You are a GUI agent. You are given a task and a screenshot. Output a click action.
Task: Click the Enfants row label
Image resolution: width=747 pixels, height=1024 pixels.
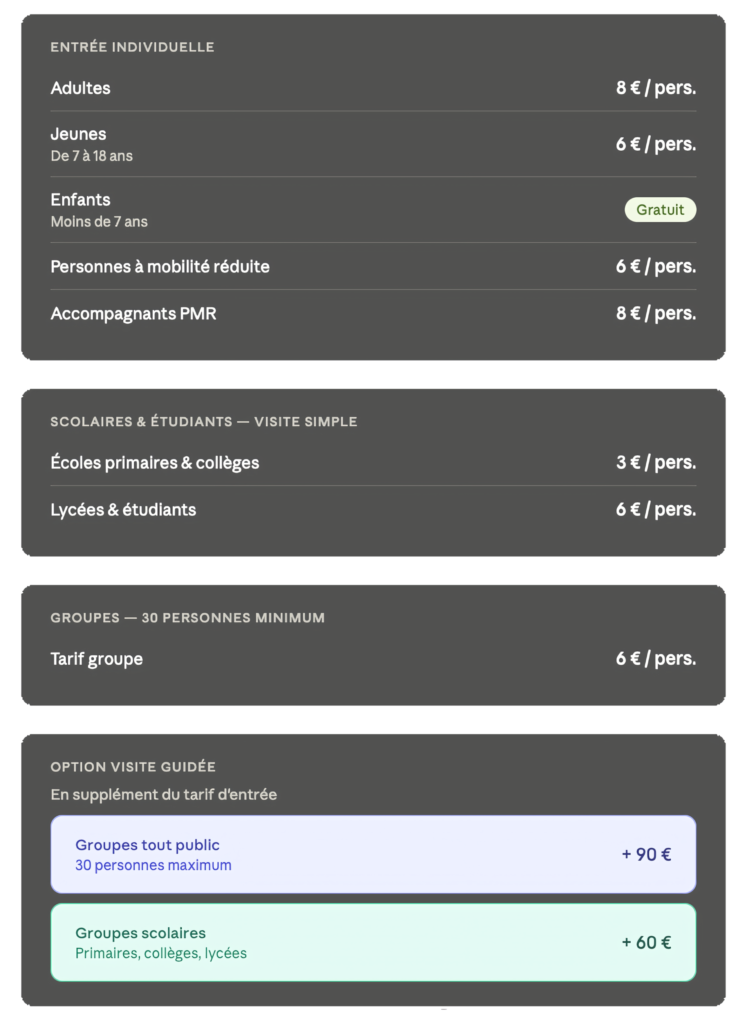coord(81,200)
